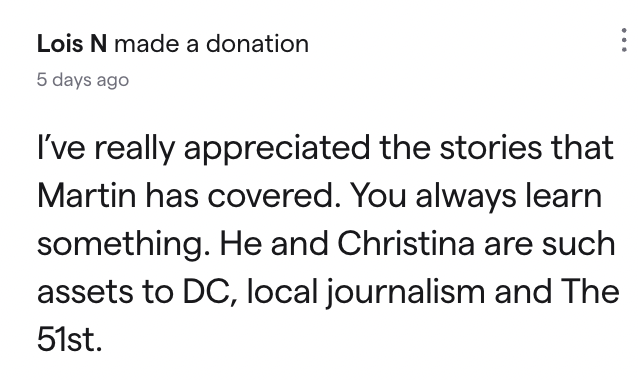Click the word "stories" in the first line
Viewport: 638px width, 380px height.
491,148
